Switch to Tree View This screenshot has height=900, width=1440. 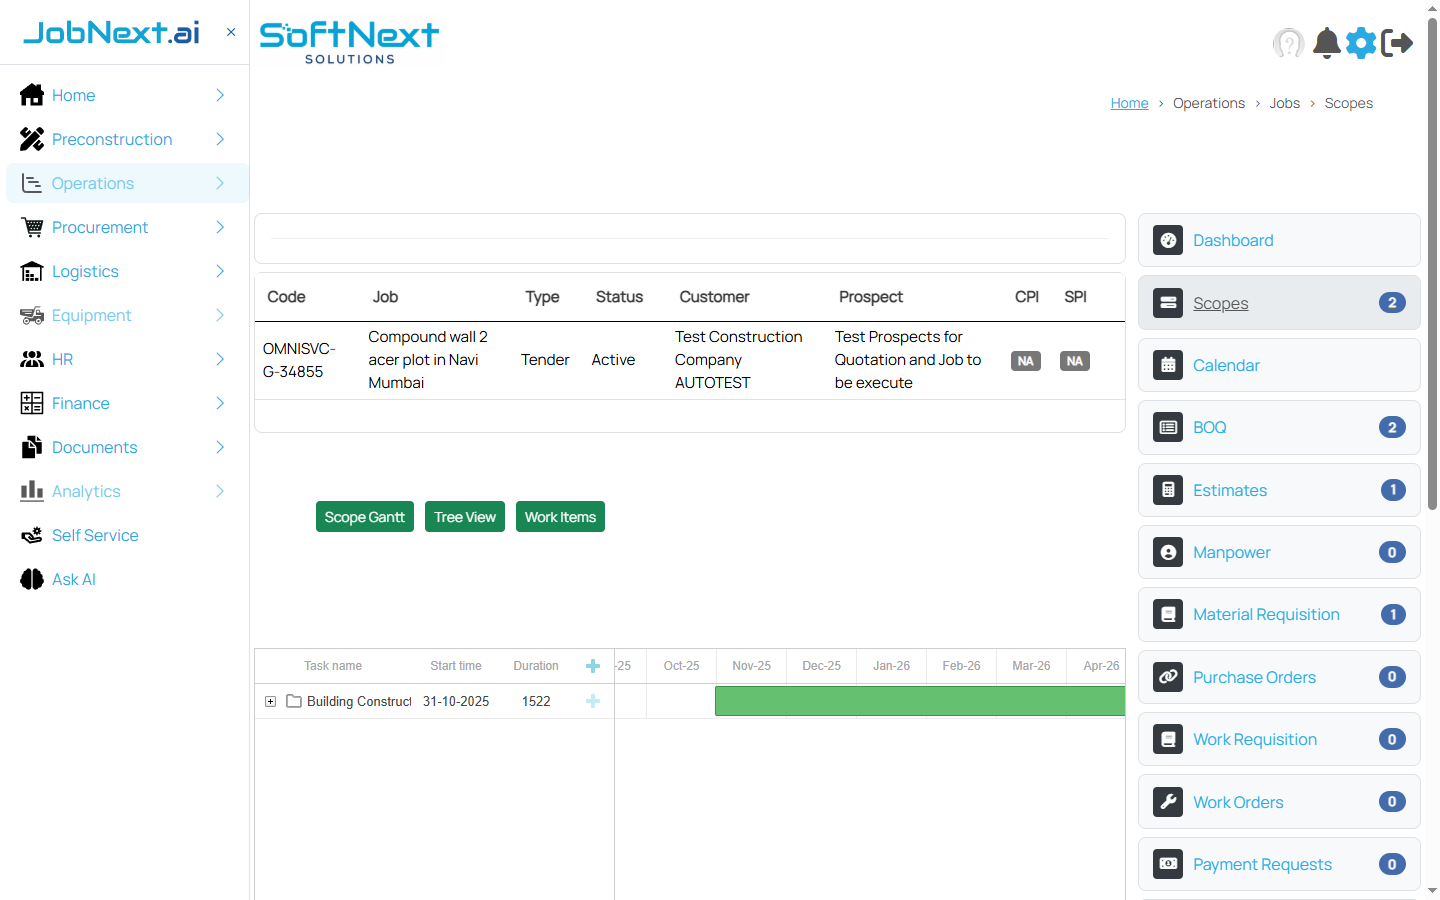(x=464, y=516)
